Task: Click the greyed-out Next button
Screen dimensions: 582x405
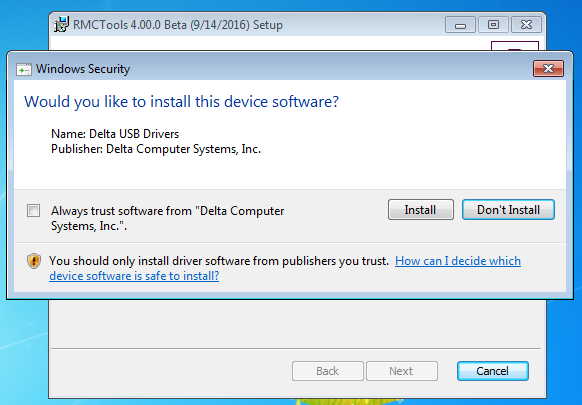Action: tap(402, 371)
